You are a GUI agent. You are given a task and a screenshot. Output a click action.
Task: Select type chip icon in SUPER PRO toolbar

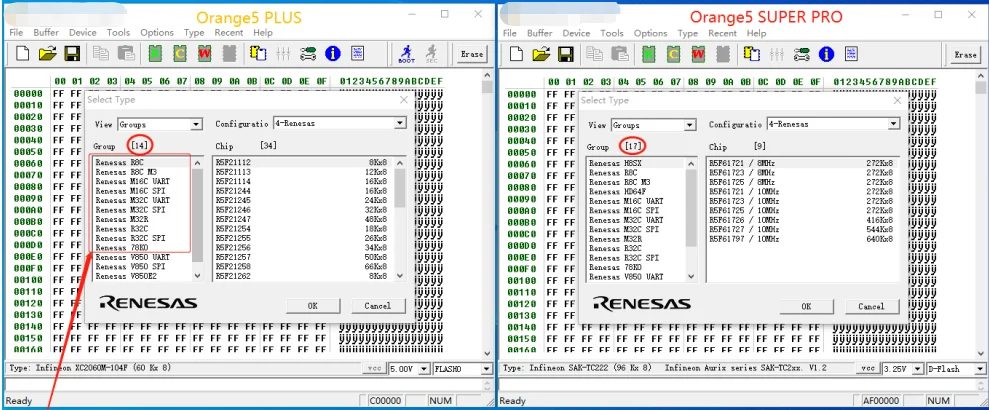[751, 54]
